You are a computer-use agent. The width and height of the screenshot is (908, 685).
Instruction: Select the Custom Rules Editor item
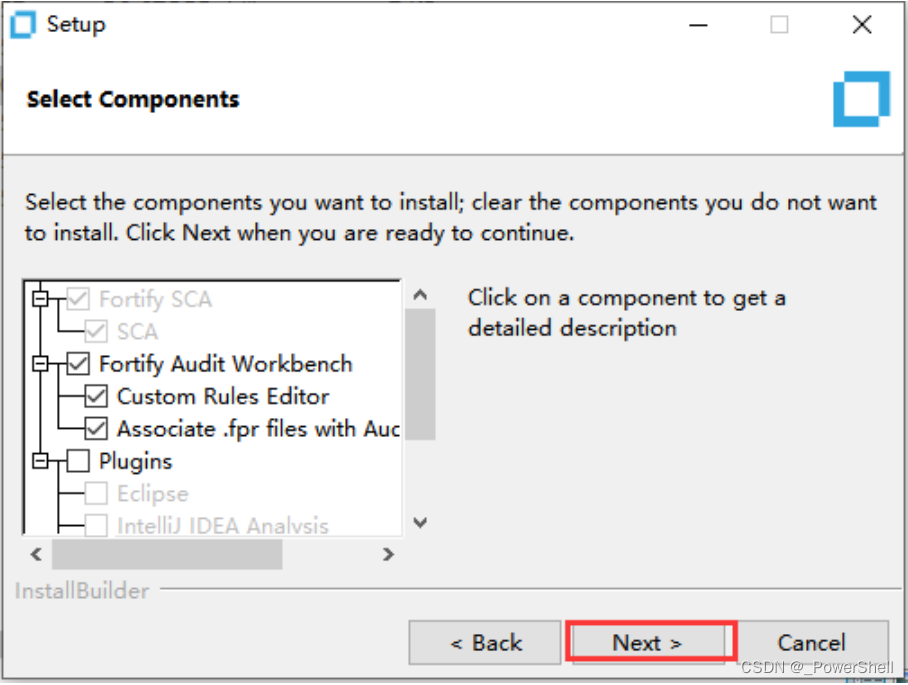click(223, 397)
